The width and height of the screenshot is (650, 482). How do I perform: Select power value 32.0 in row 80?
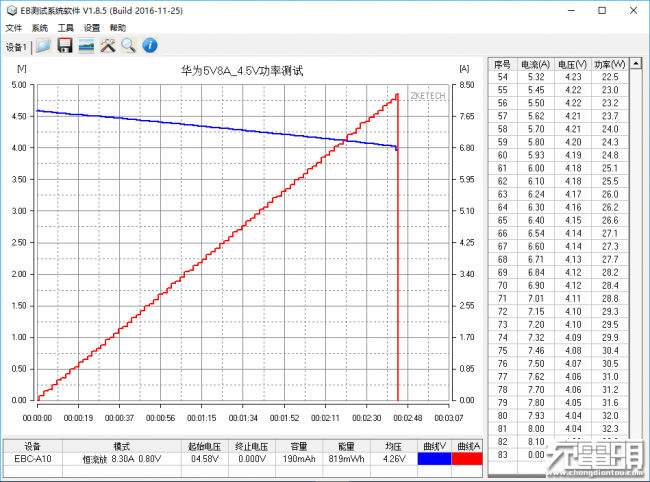(x=610, y=416)
